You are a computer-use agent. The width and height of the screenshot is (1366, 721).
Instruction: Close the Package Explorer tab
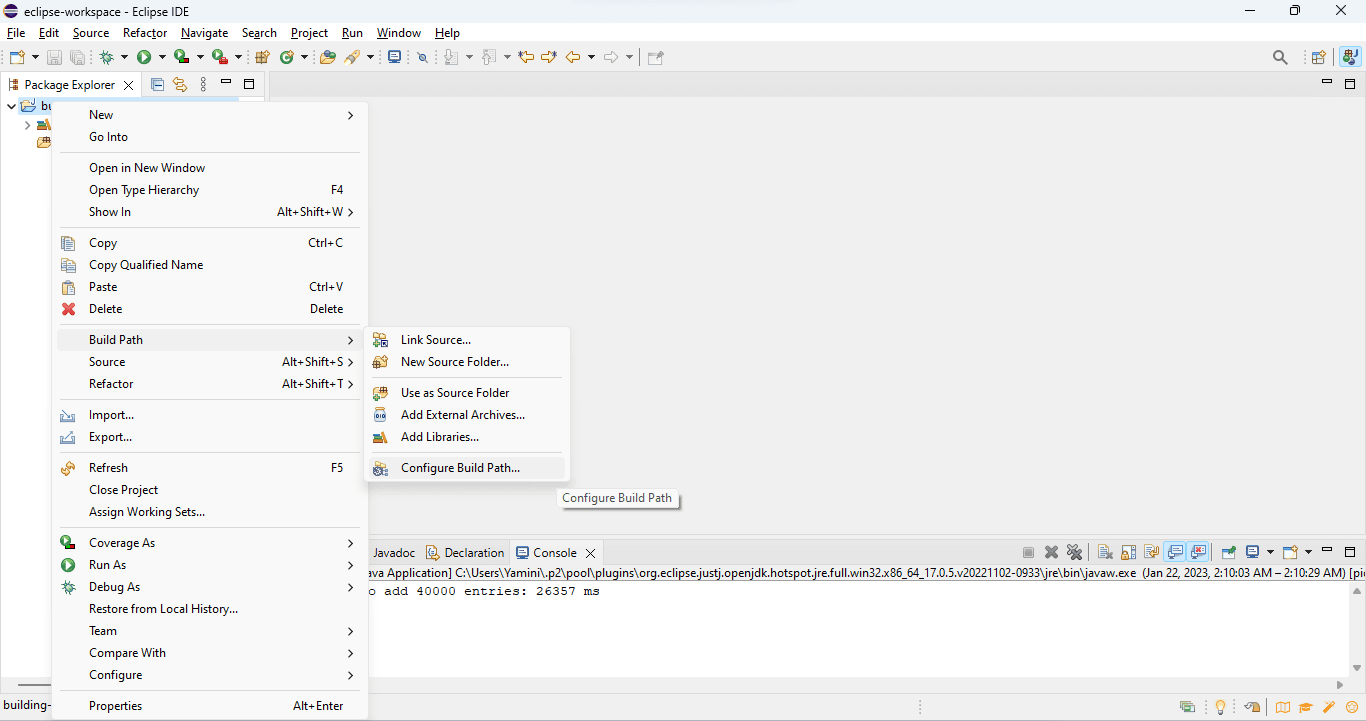point(128,85)
